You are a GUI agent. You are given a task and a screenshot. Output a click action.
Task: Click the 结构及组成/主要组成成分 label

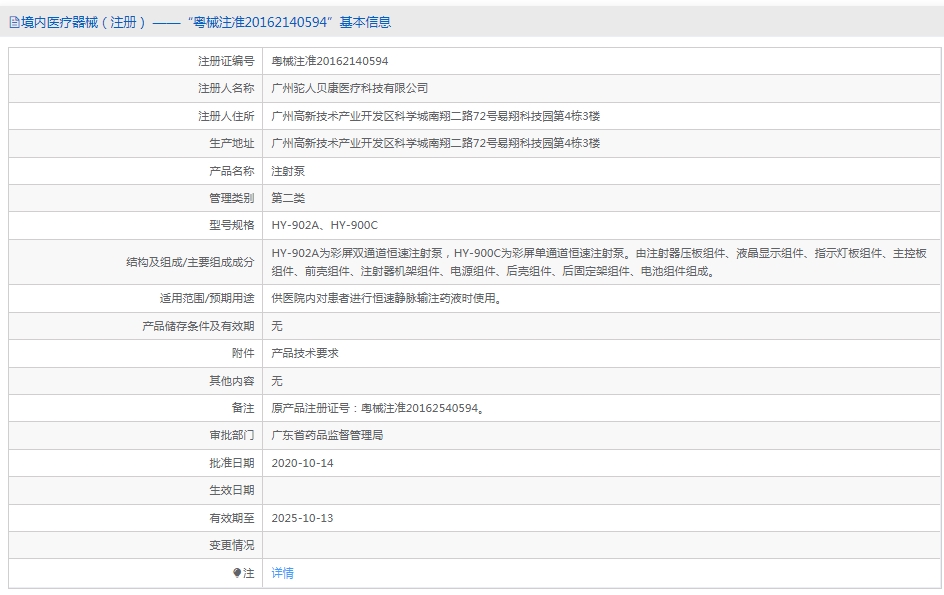[x=190, y=263]
